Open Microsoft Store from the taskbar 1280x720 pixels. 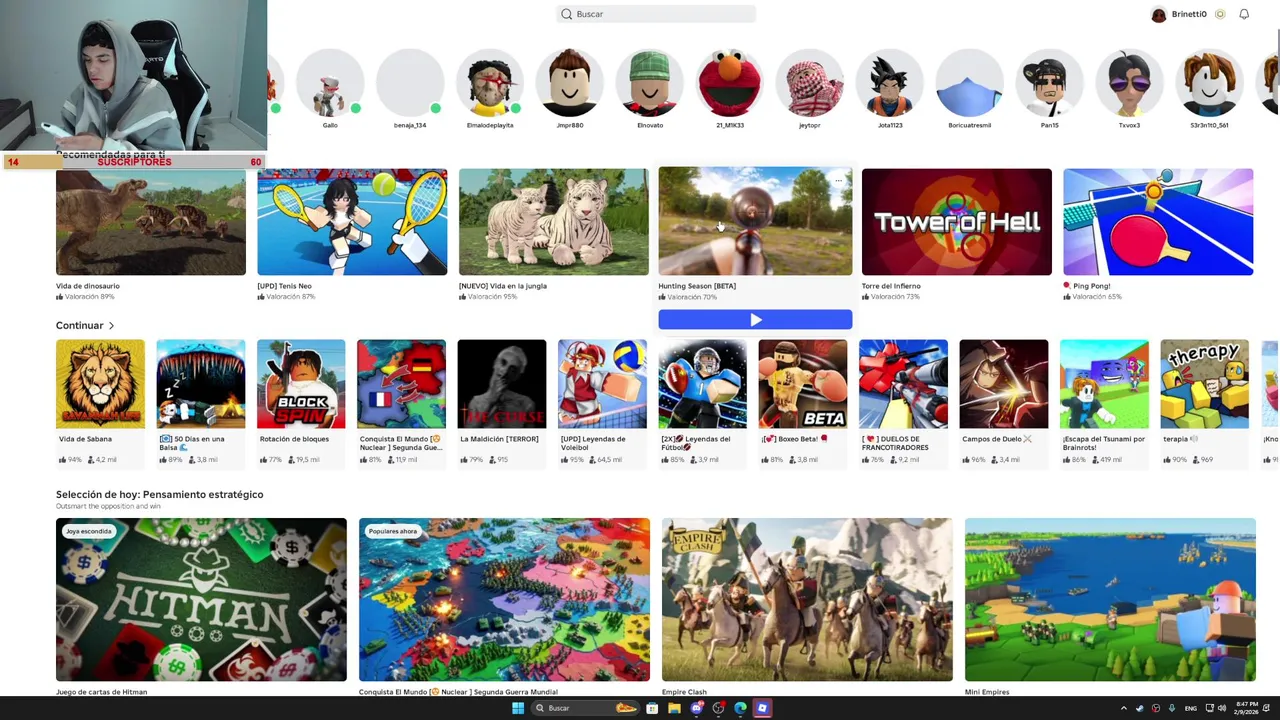pyautogui.click(x=652, y=708)
